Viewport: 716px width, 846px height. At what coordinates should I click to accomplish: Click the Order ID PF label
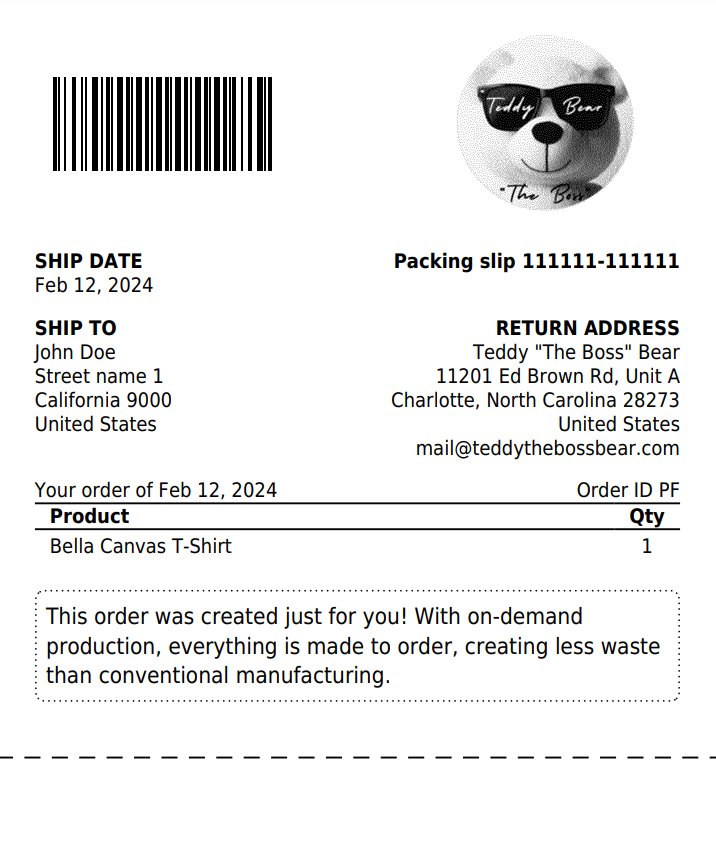click(628, 490)
